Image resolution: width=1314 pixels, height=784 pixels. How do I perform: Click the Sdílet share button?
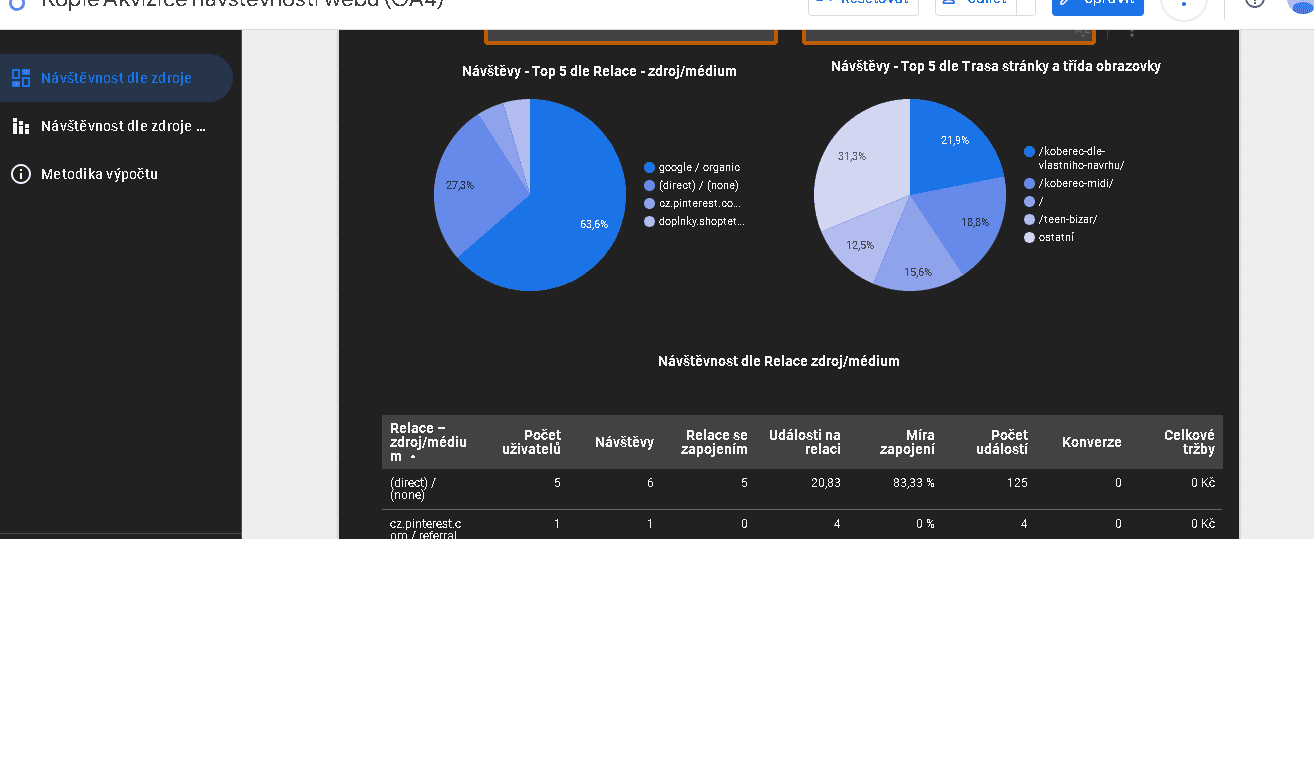[x=974, y=4]
